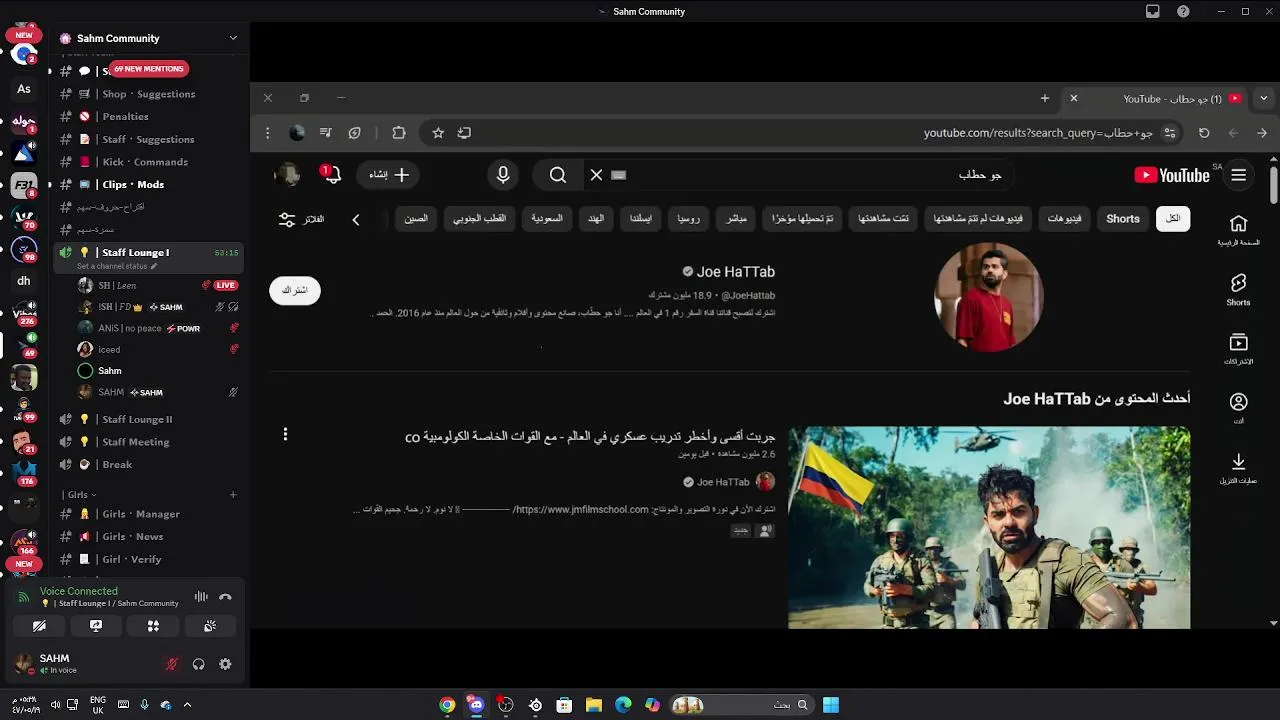1280x720 pixels.
Task: Select the فيديوهات filter chip
Action: 1064,219
